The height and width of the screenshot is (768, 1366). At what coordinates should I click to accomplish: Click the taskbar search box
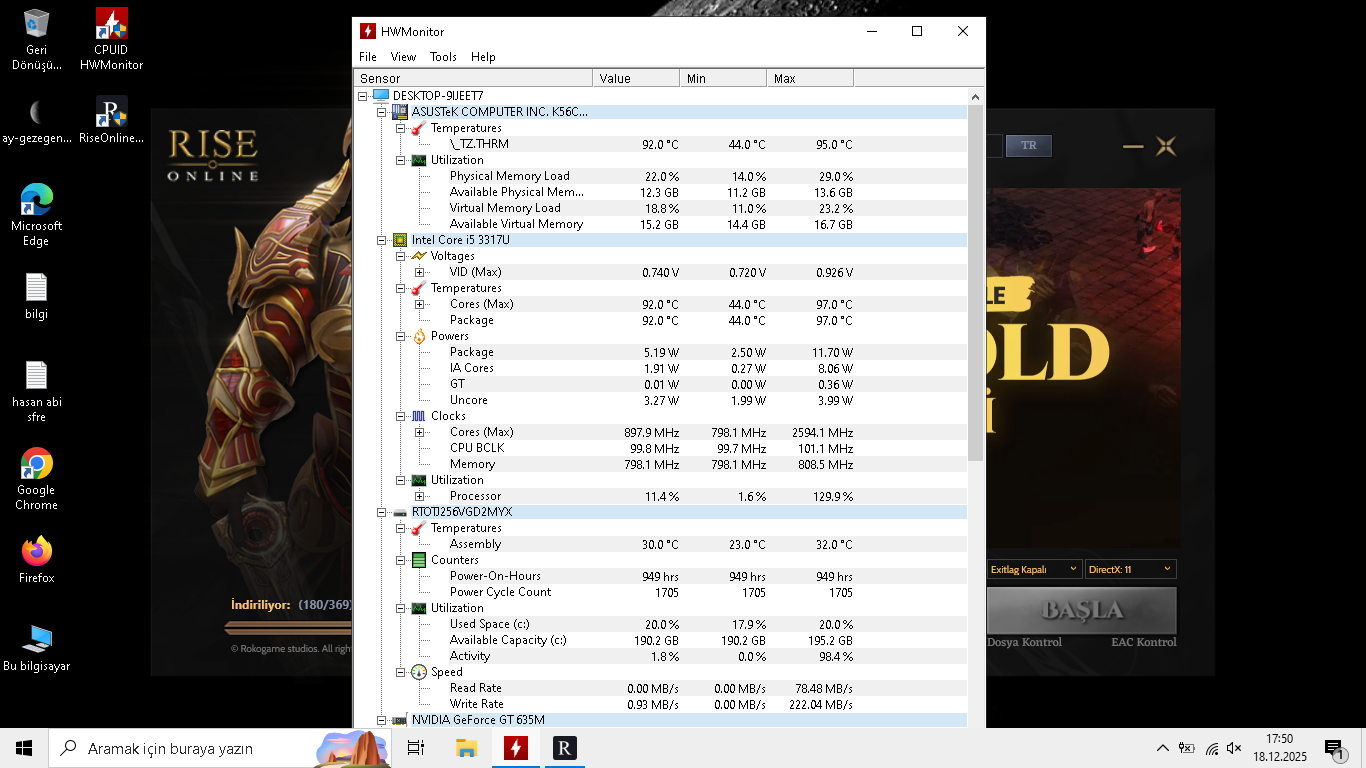tap(219, 748)
